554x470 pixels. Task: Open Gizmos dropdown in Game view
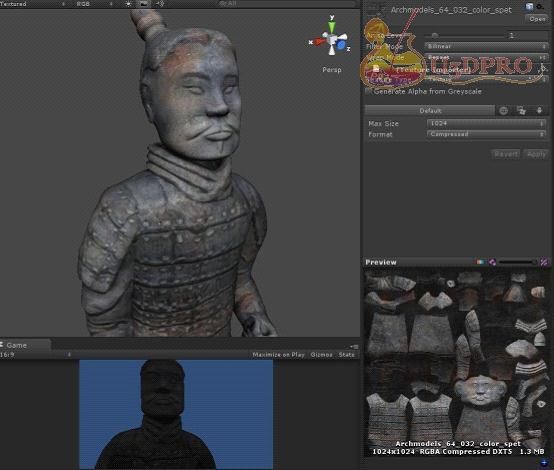tap(322, 354)
